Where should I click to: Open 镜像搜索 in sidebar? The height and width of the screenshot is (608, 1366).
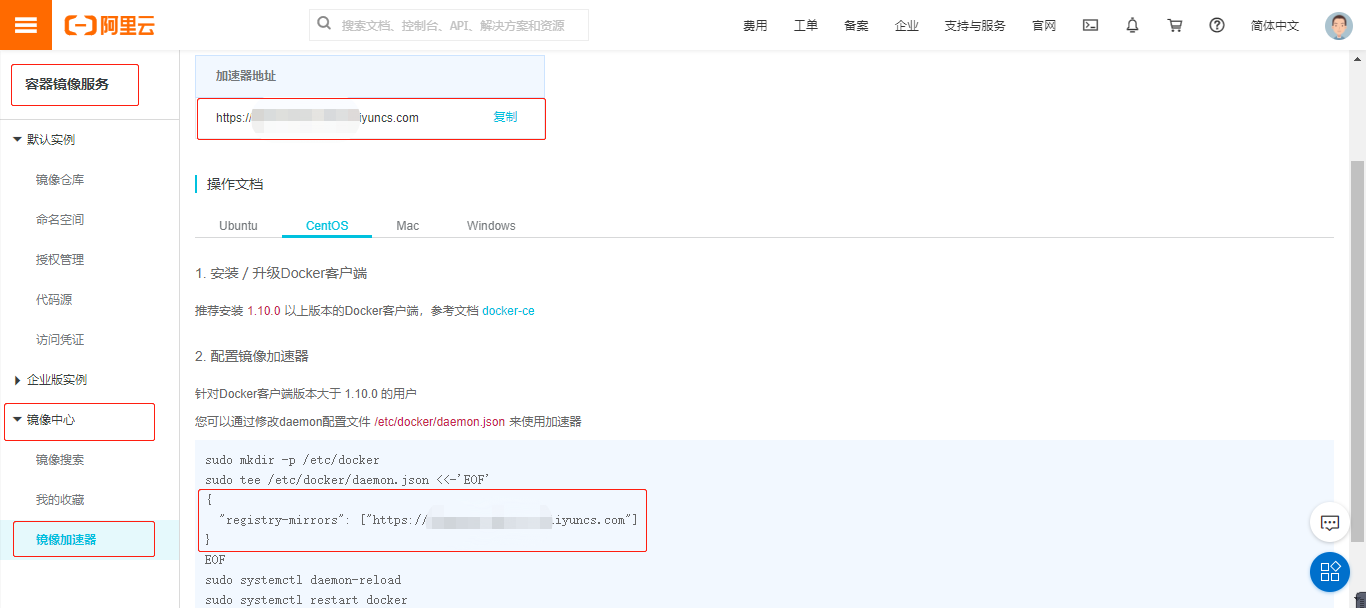click(60, 460)
